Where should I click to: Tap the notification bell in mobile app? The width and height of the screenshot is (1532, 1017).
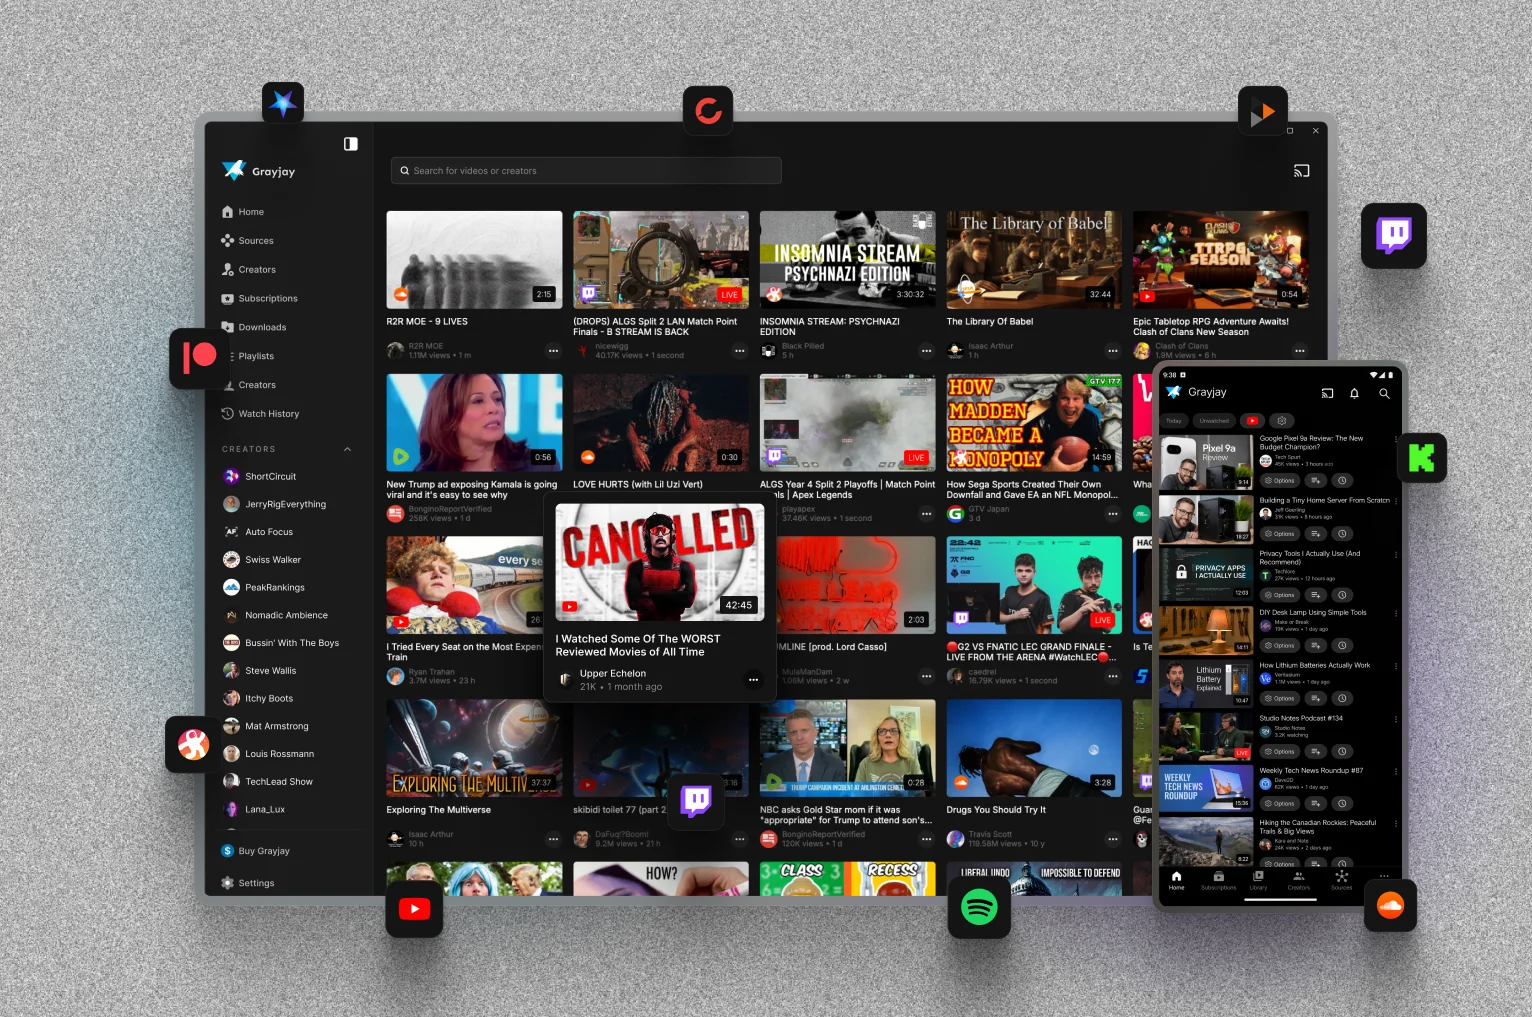pyautogui.click(x=1354, y=393)
